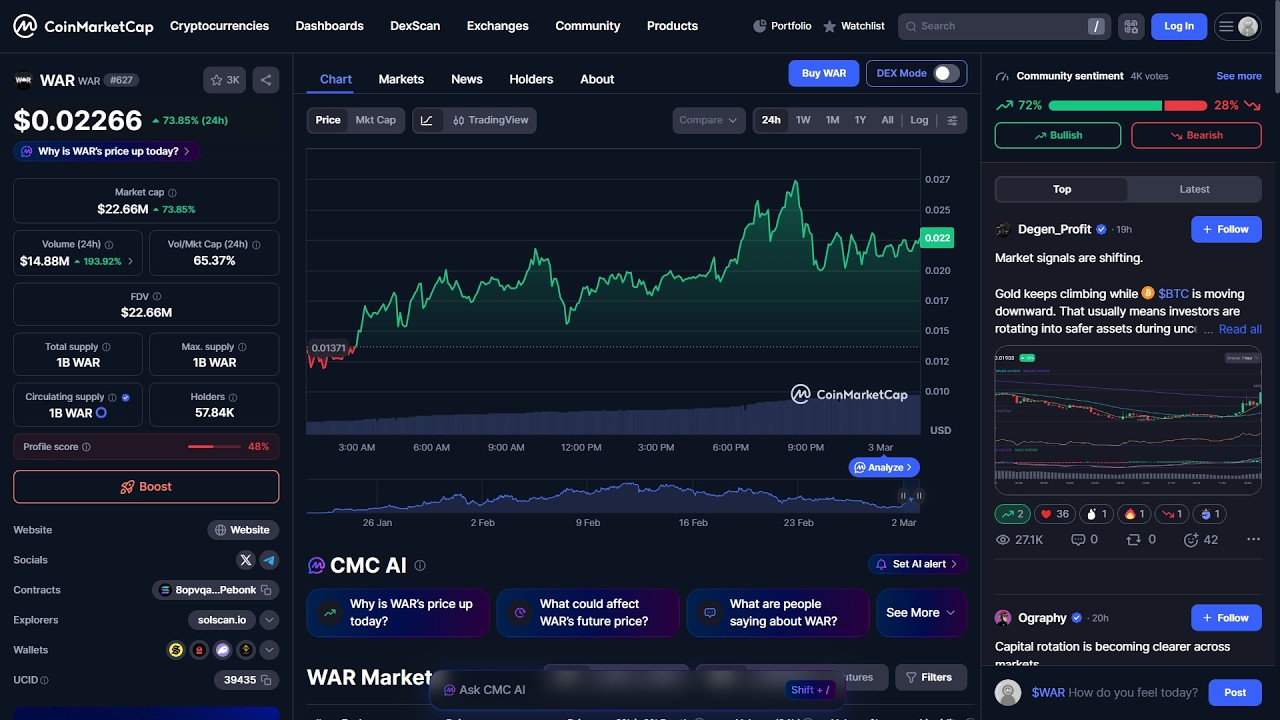Click the CMC AI info icon
The height and width of the screenshot is (720, 1280).
tap(420, 565)
